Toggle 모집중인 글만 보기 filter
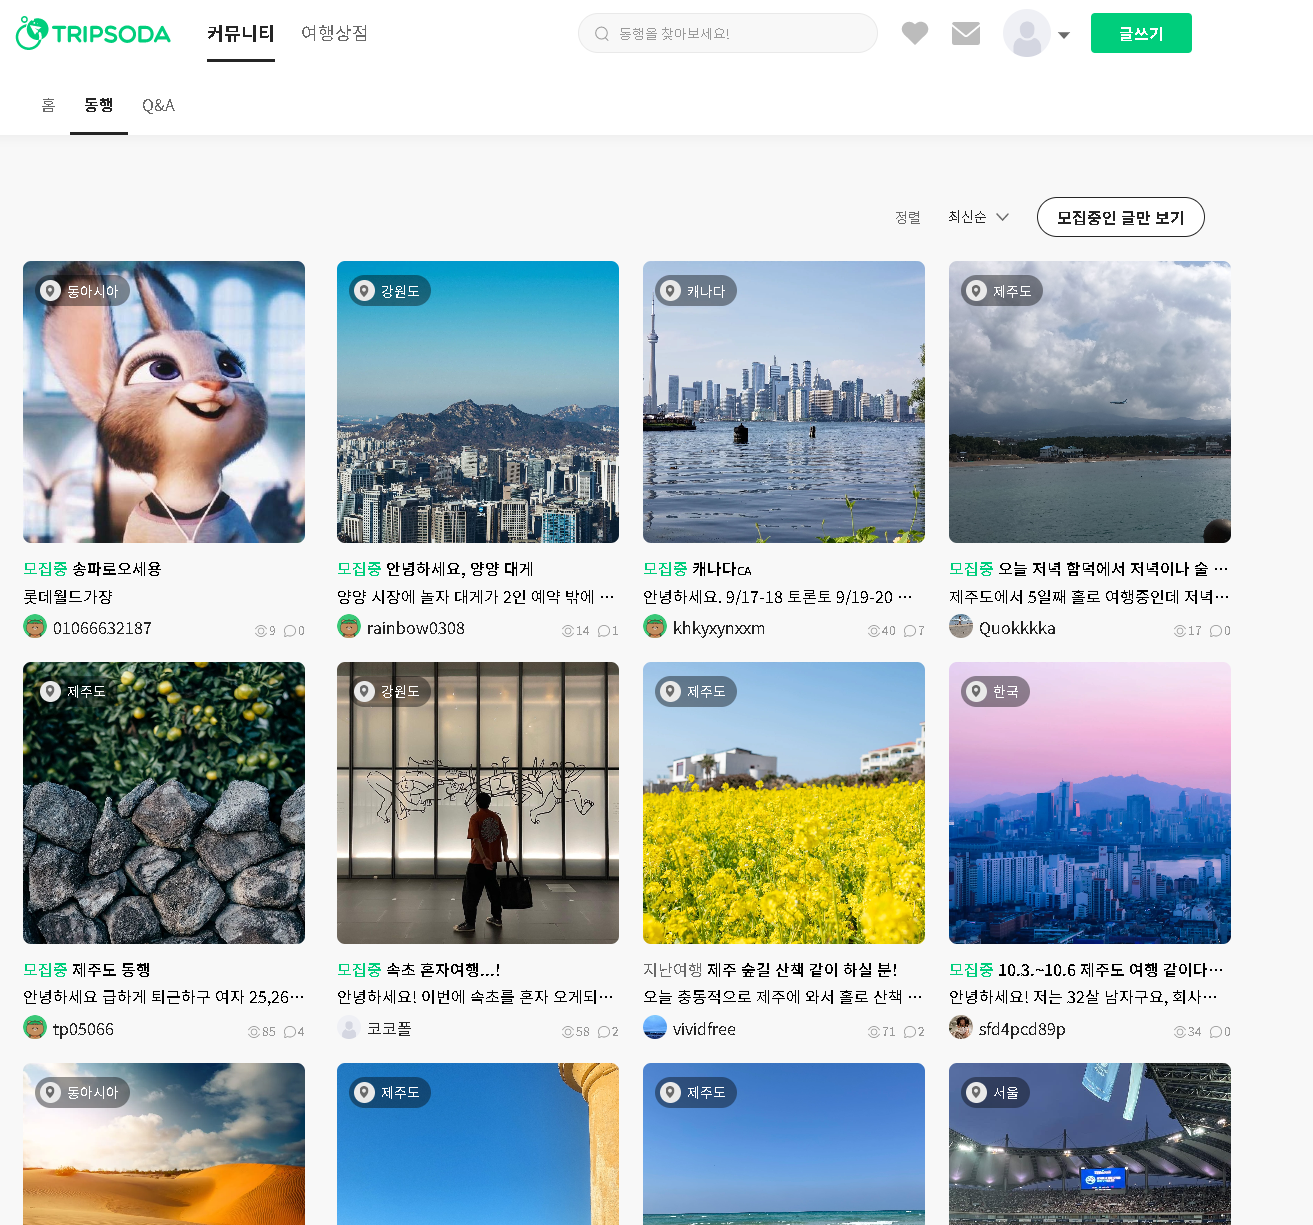The width and height of the screenshot is (1313, 1225). (x=1121, y=217)
